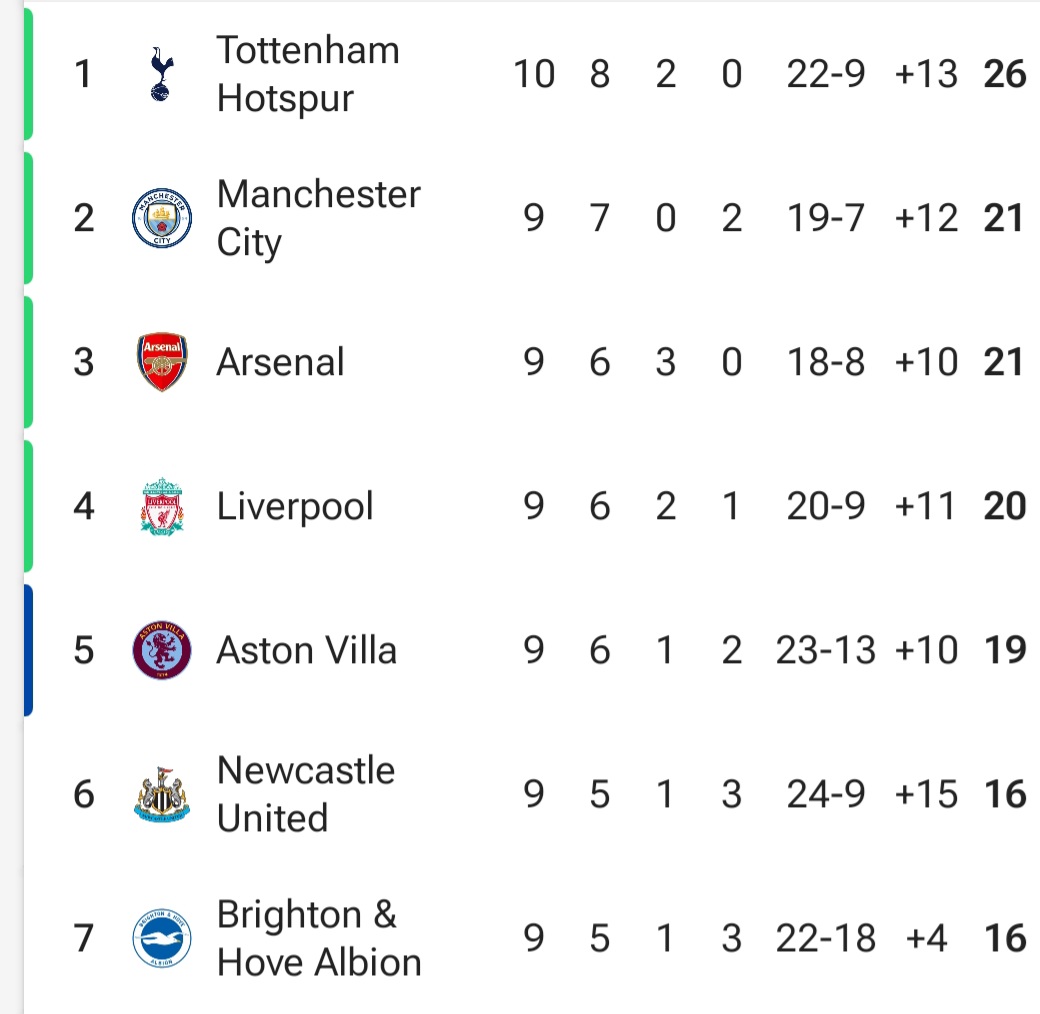
Task: Click the green qualification bar beside Arsenal
Action: click(x=28, y=362)
